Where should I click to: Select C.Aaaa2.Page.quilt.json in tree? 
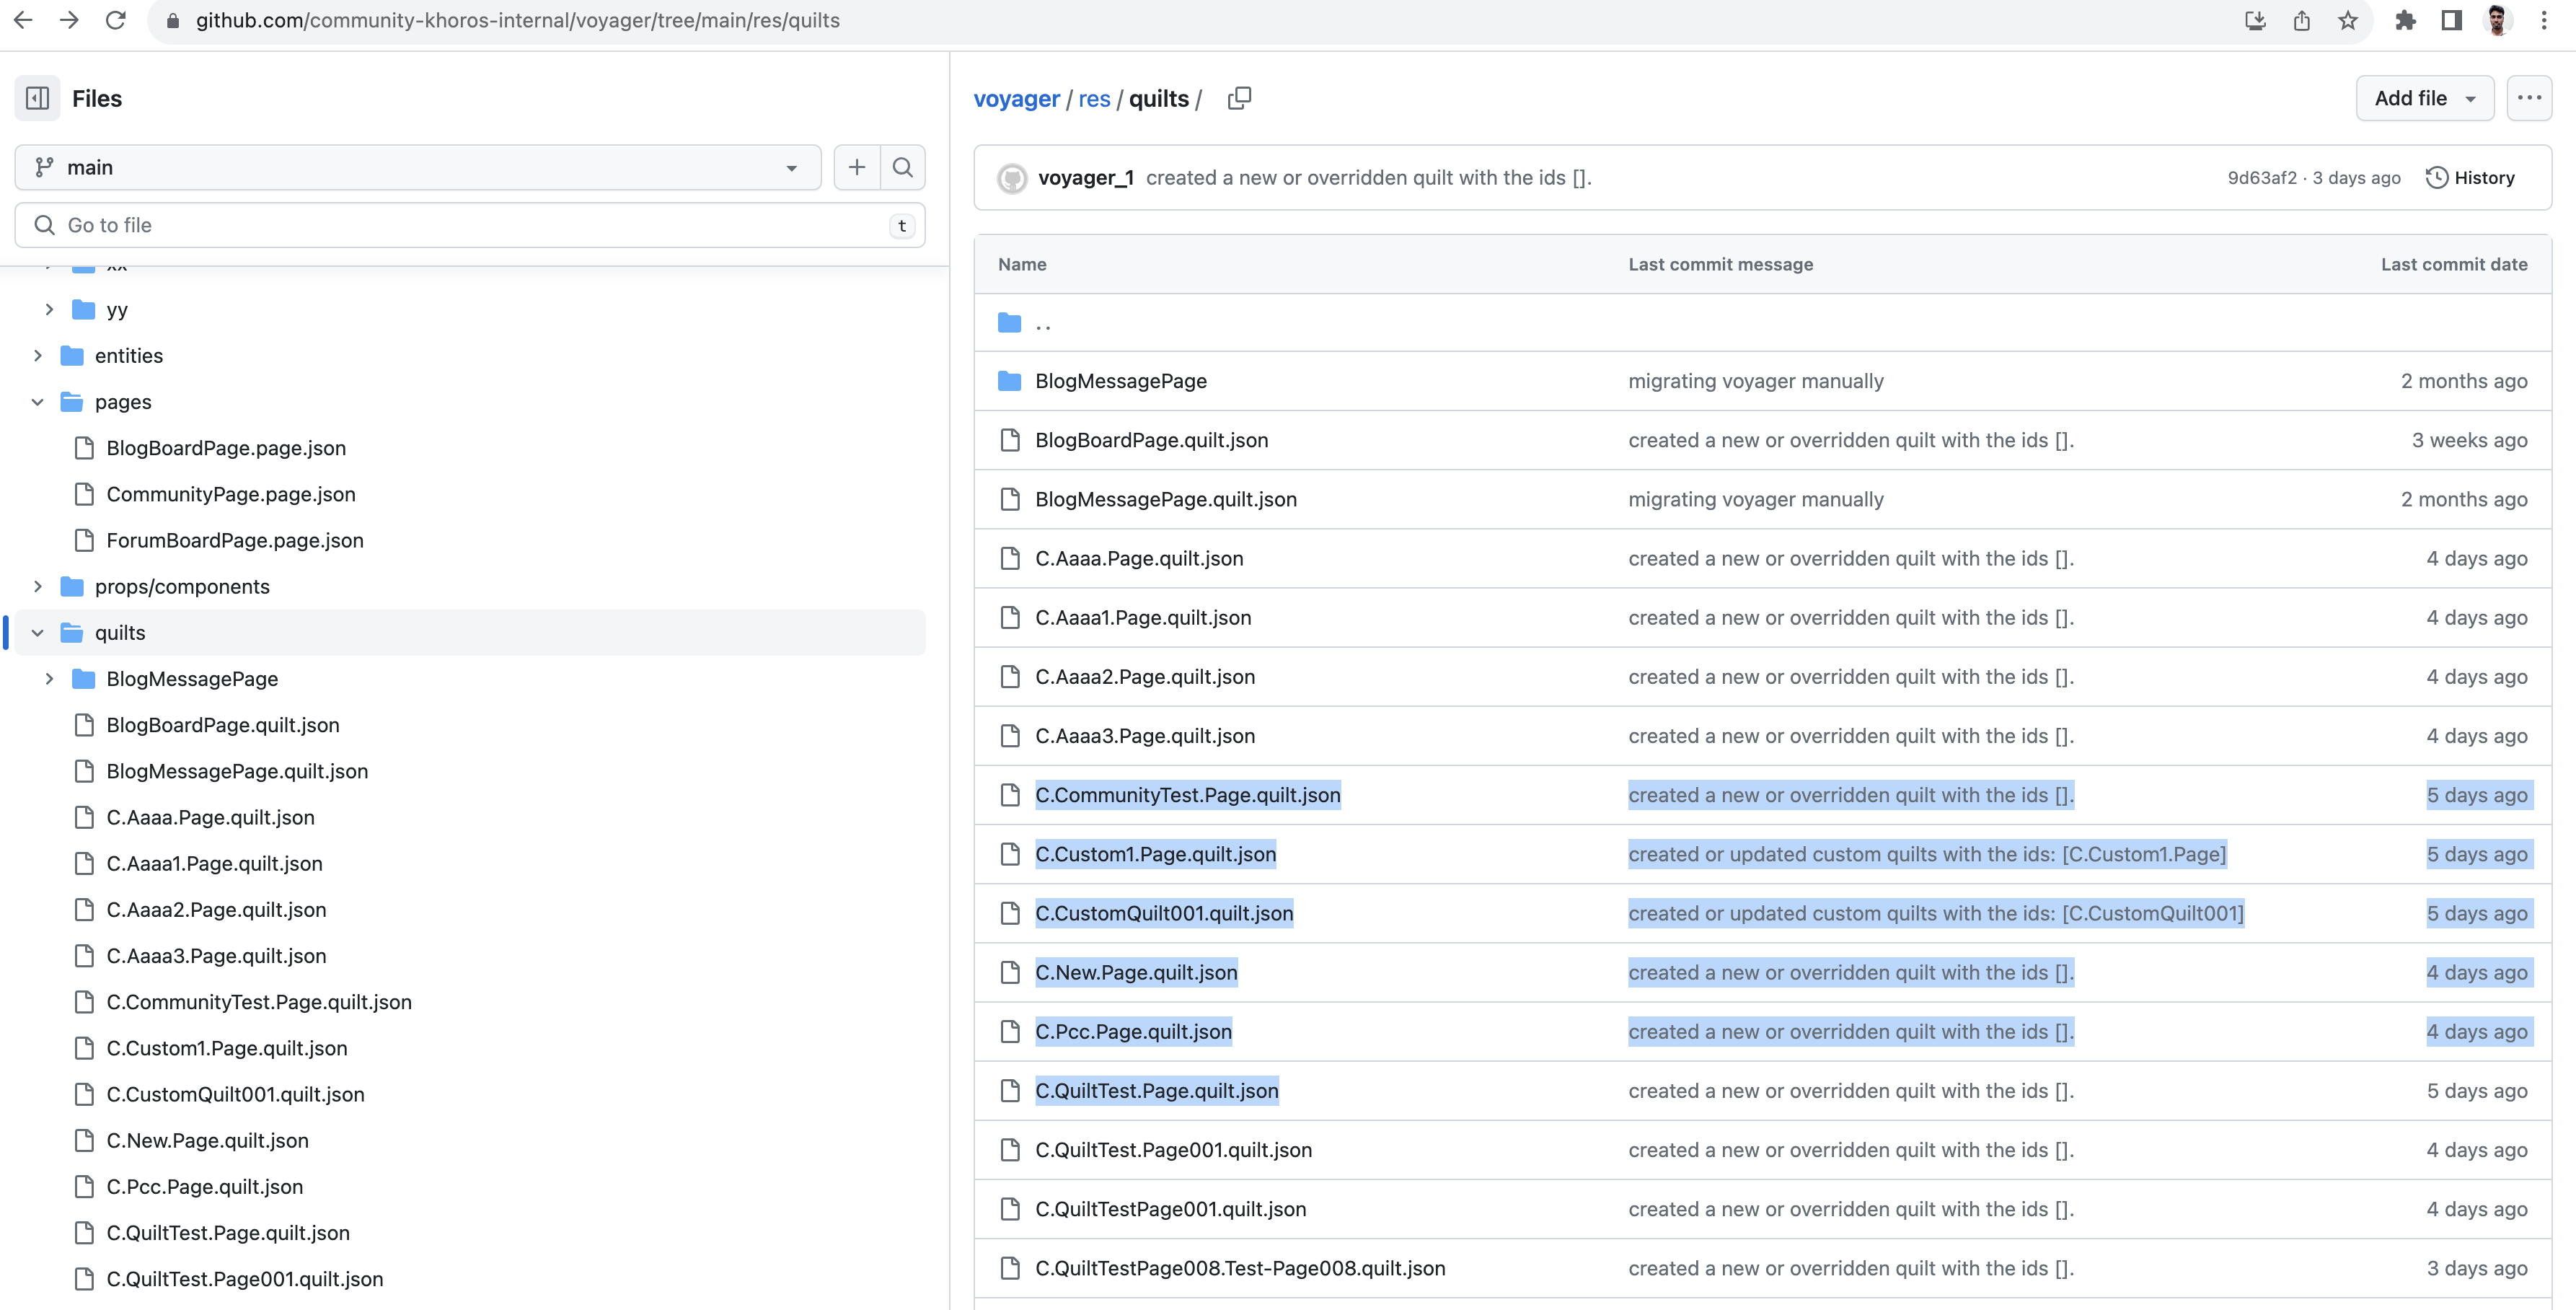click(216, 909)
